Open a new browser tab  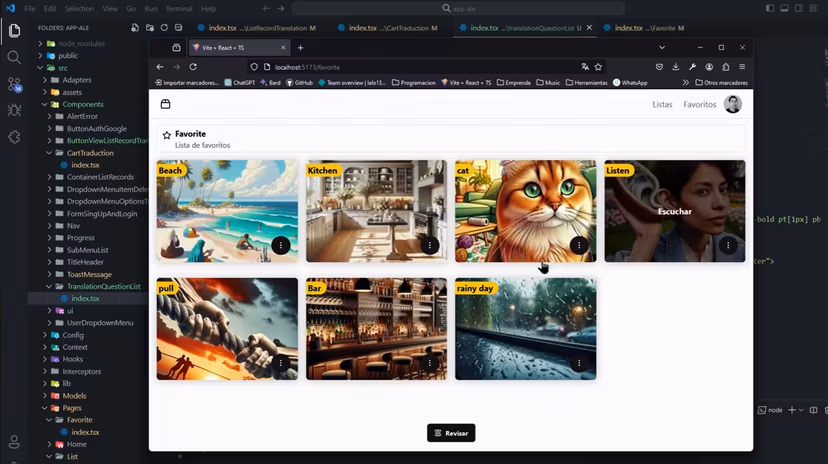300,48
